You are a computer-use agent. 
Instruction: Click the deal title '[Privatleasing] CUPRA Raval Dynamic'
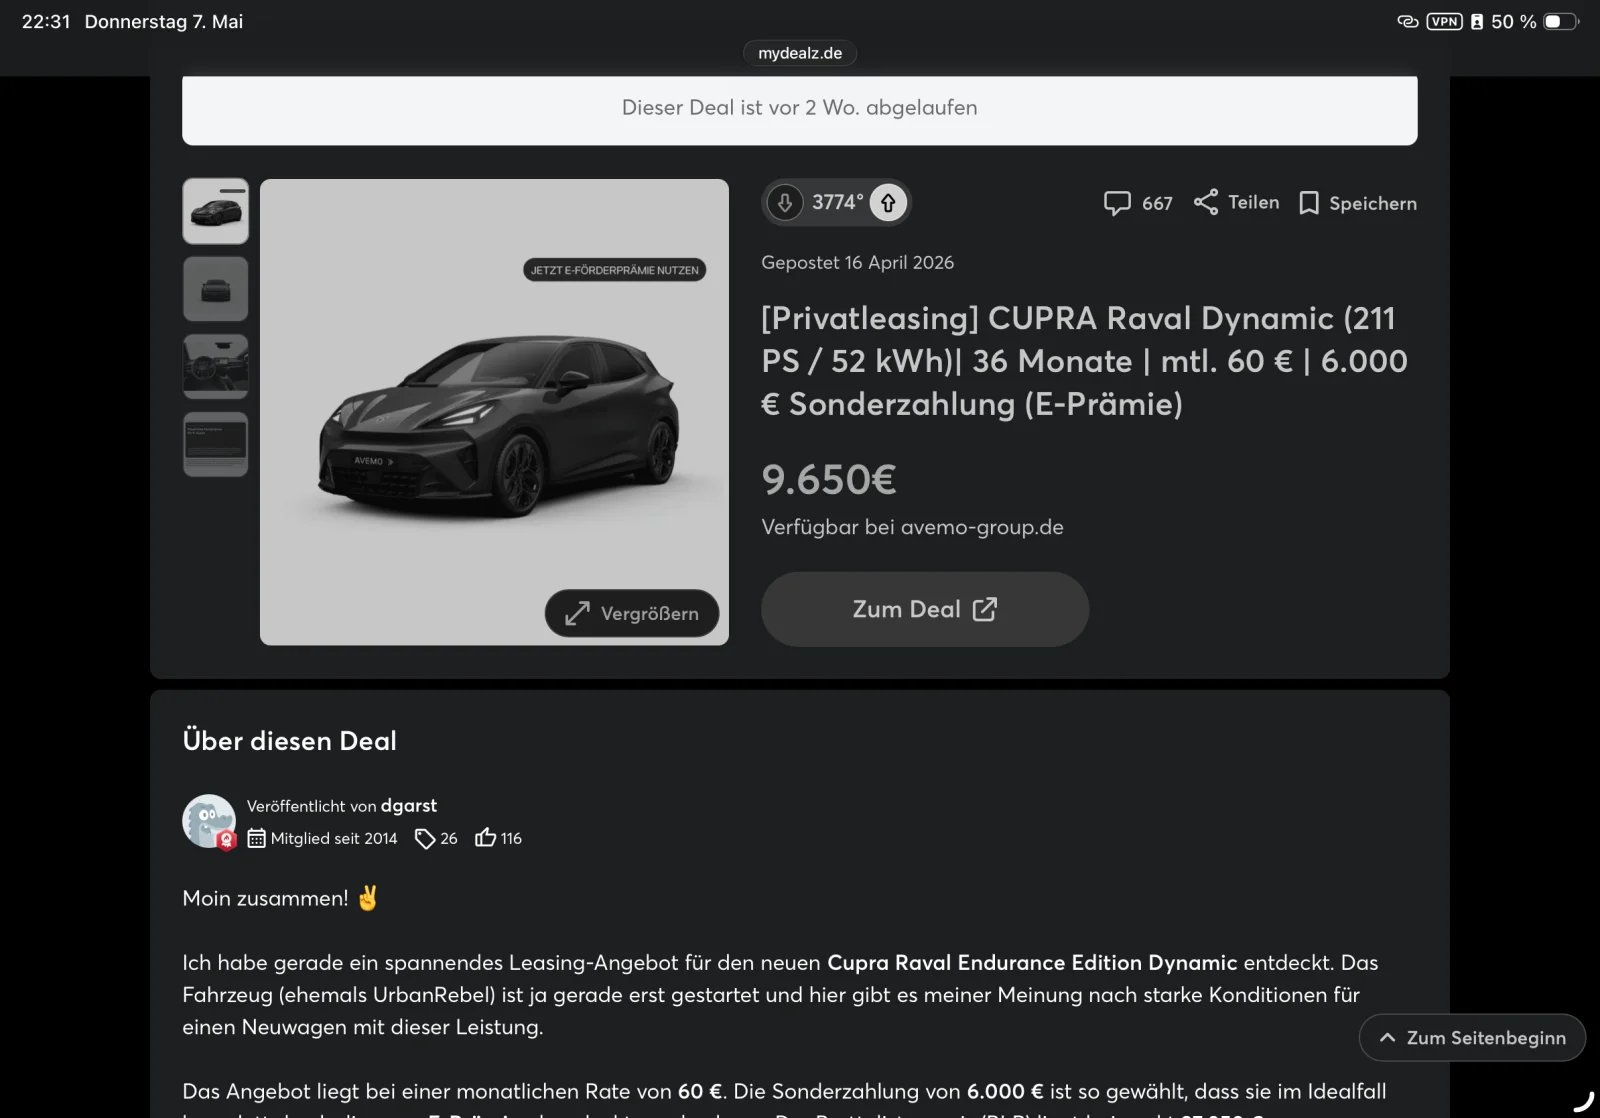[x=1085, y=361]
